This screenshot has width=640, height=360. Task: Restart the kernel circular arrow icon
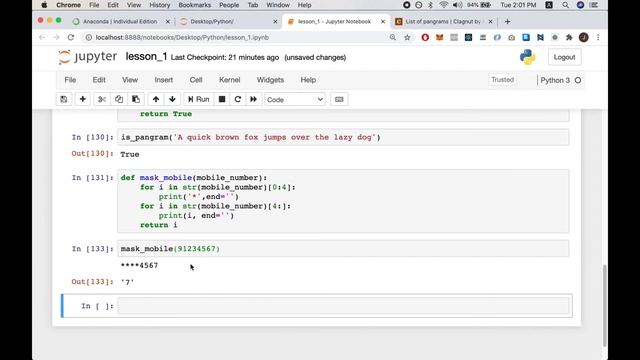238,99
